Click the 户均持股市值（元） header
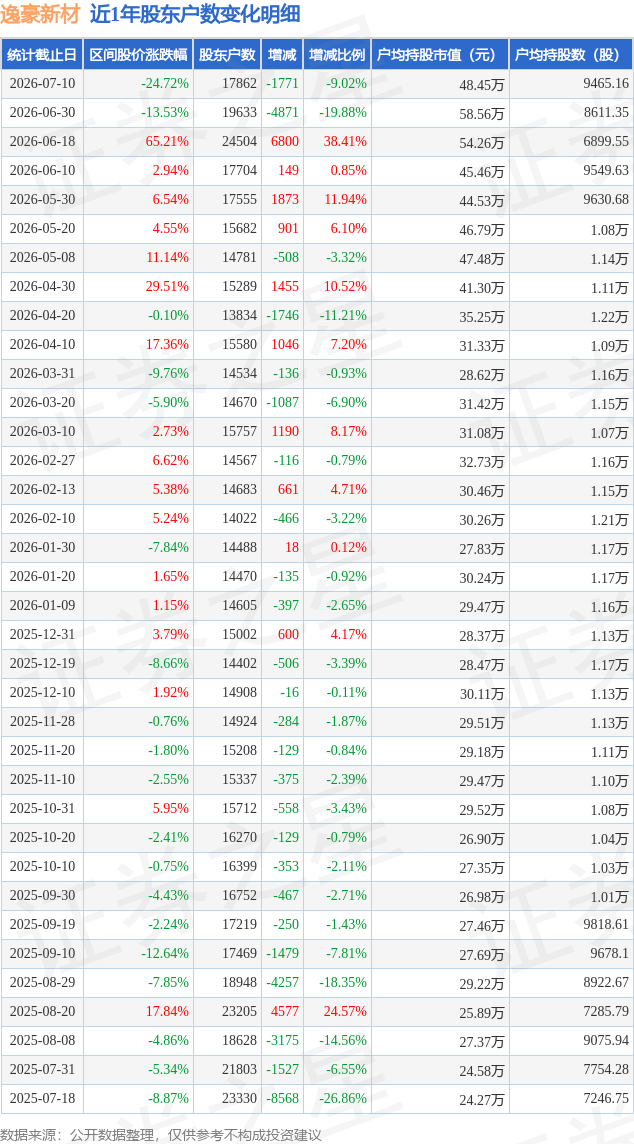 coord(440,55)
